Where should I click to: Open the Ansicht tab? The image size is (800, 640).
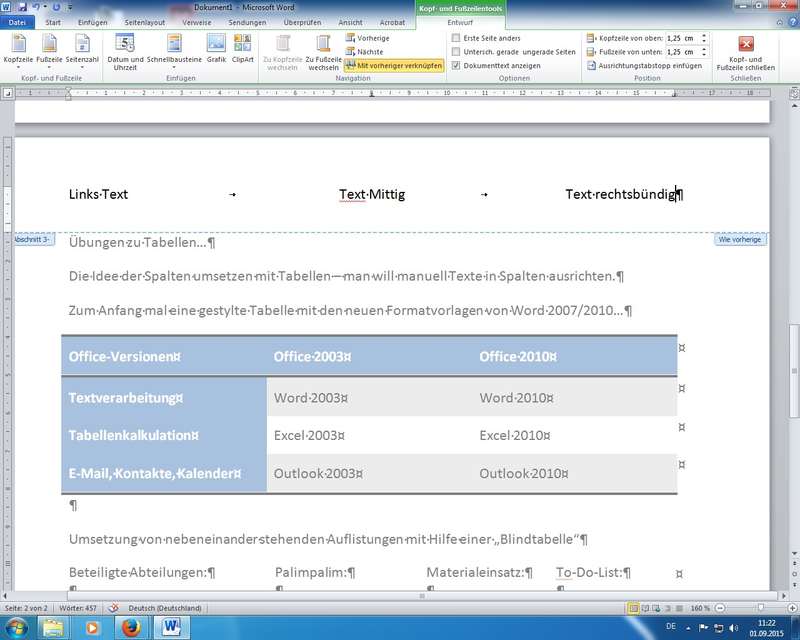351,22
